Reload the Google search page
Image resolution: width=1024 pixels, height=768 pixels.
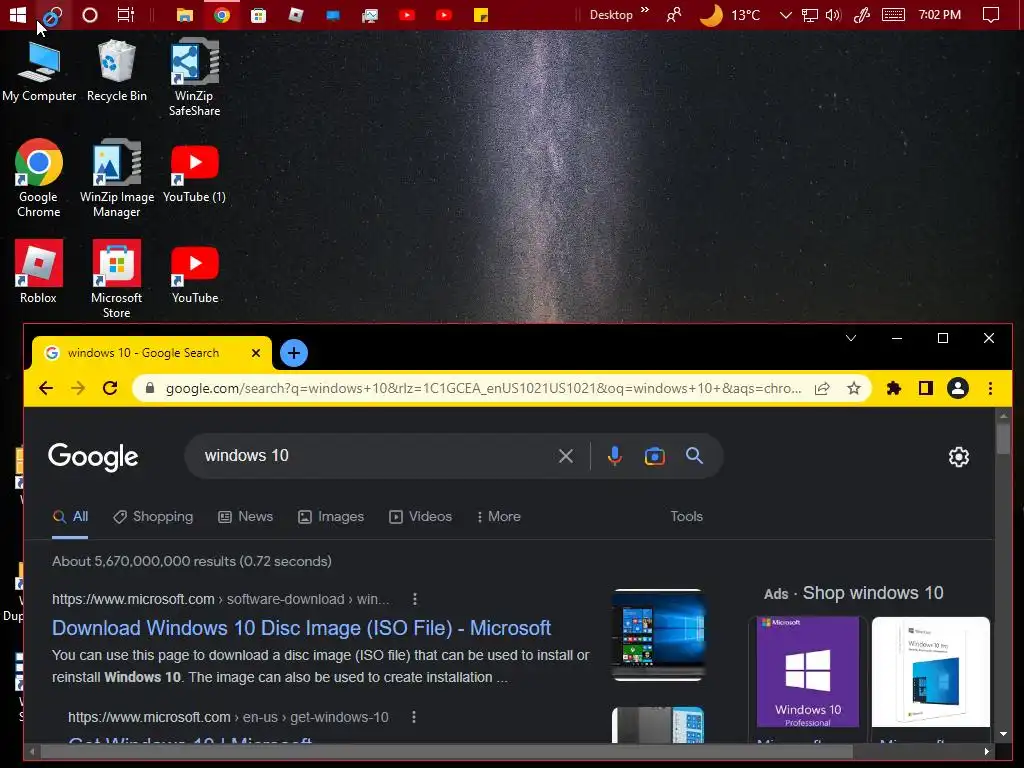click(110, 389)
